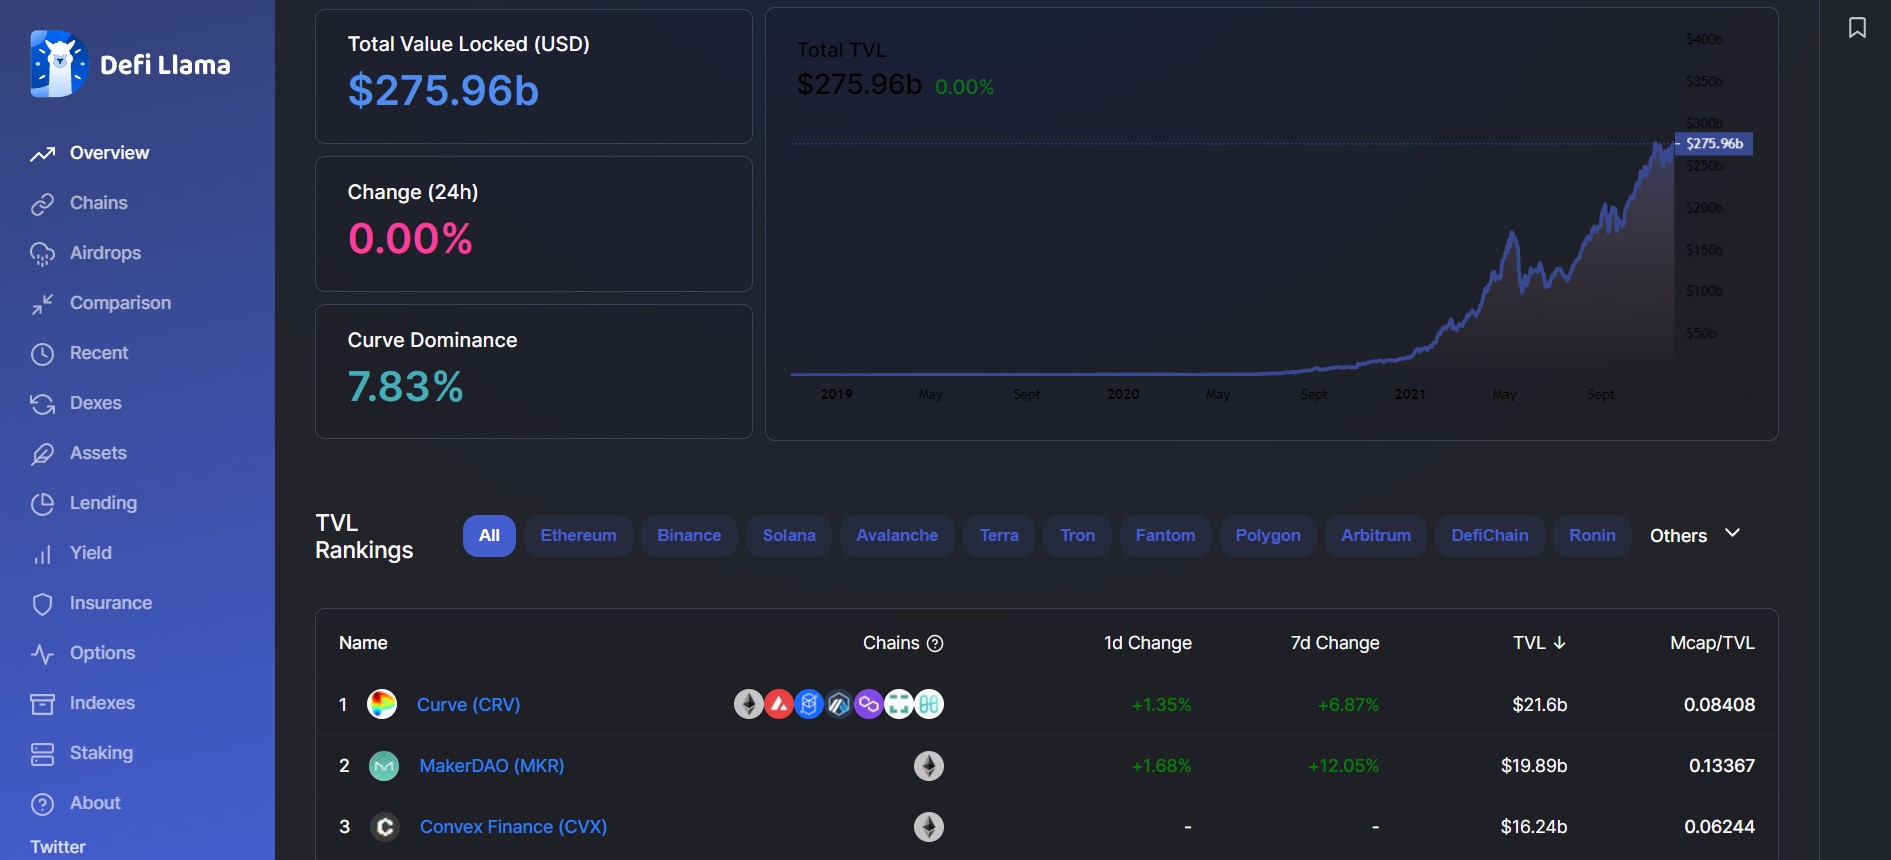Screen dimensions: 1891x860
Task: Sort by the TVL column arrow
Action: coord(1560,643)
